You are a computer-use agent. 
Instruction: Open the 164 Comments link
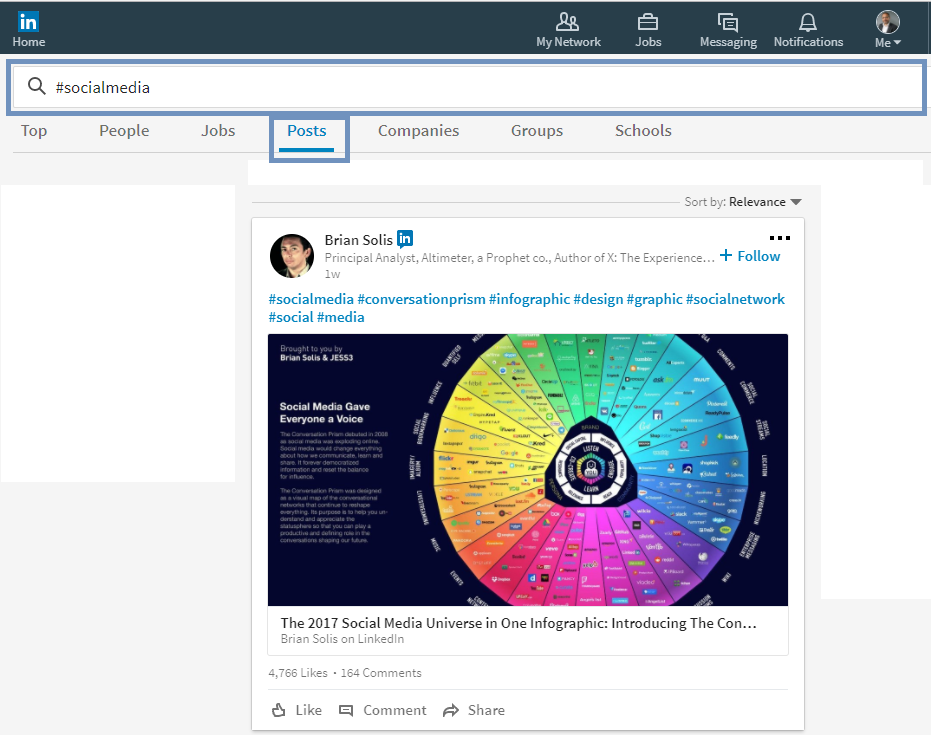[x=381, y=673]
